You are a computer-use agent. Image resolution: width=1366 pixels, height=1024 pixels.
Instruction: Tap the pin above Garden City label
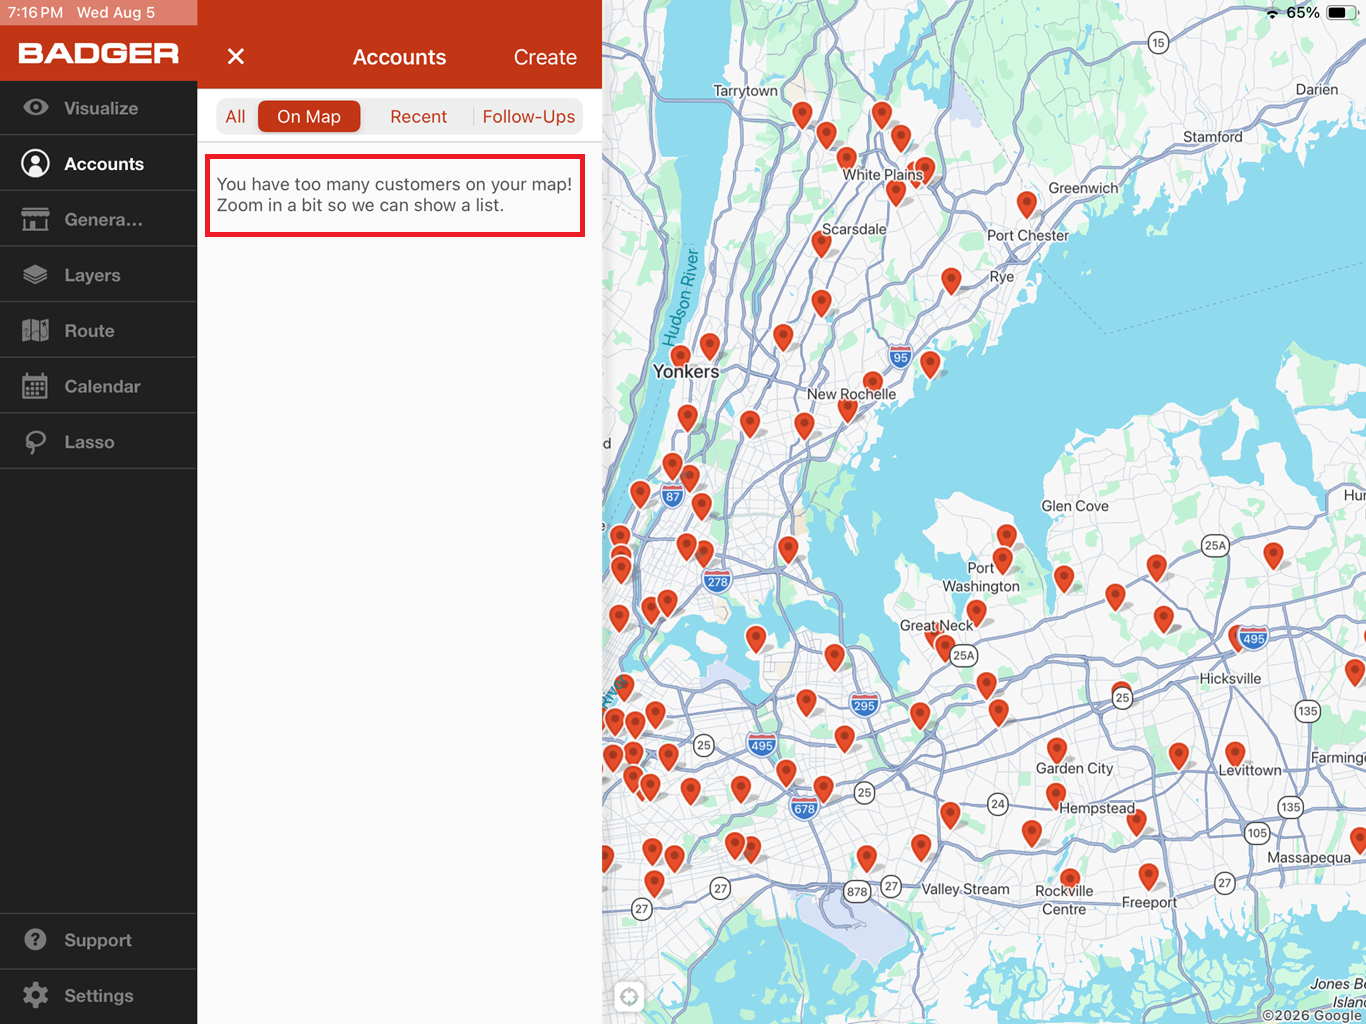click(x=1057, y=750)
